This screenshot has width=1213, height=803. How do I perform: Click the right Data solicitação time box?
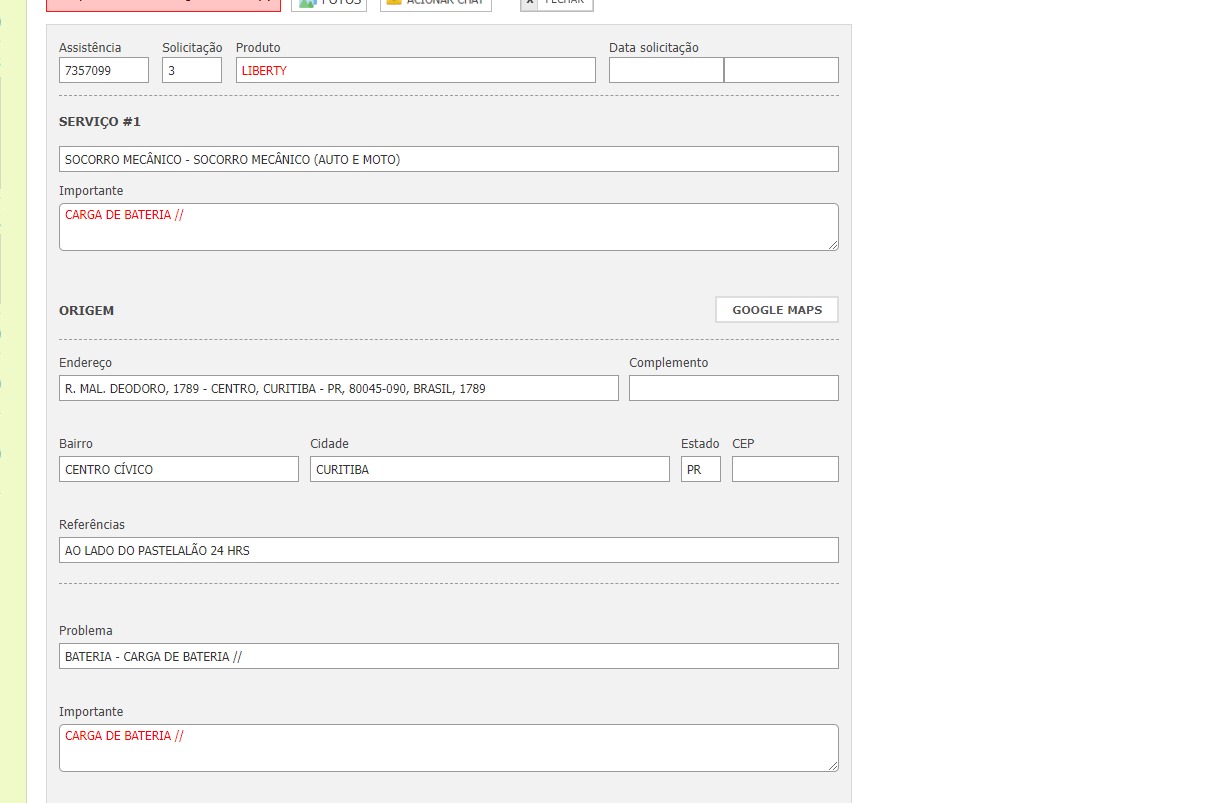point(781,70)
